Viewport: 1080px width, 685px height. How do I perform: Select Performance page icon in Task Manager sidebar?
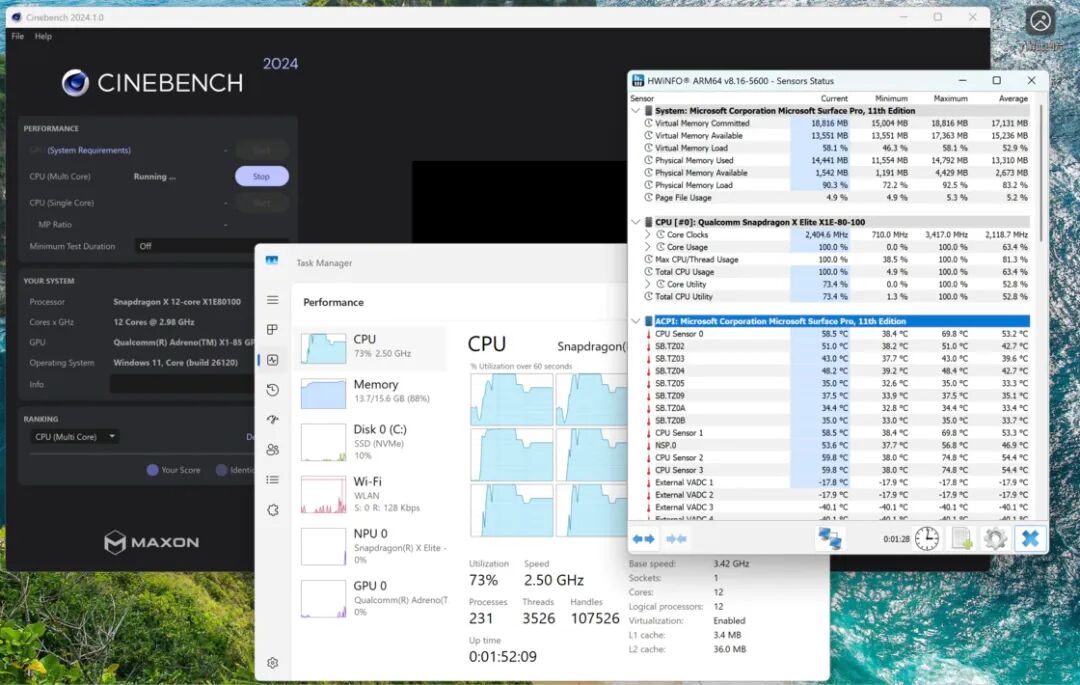coord(273,360)
